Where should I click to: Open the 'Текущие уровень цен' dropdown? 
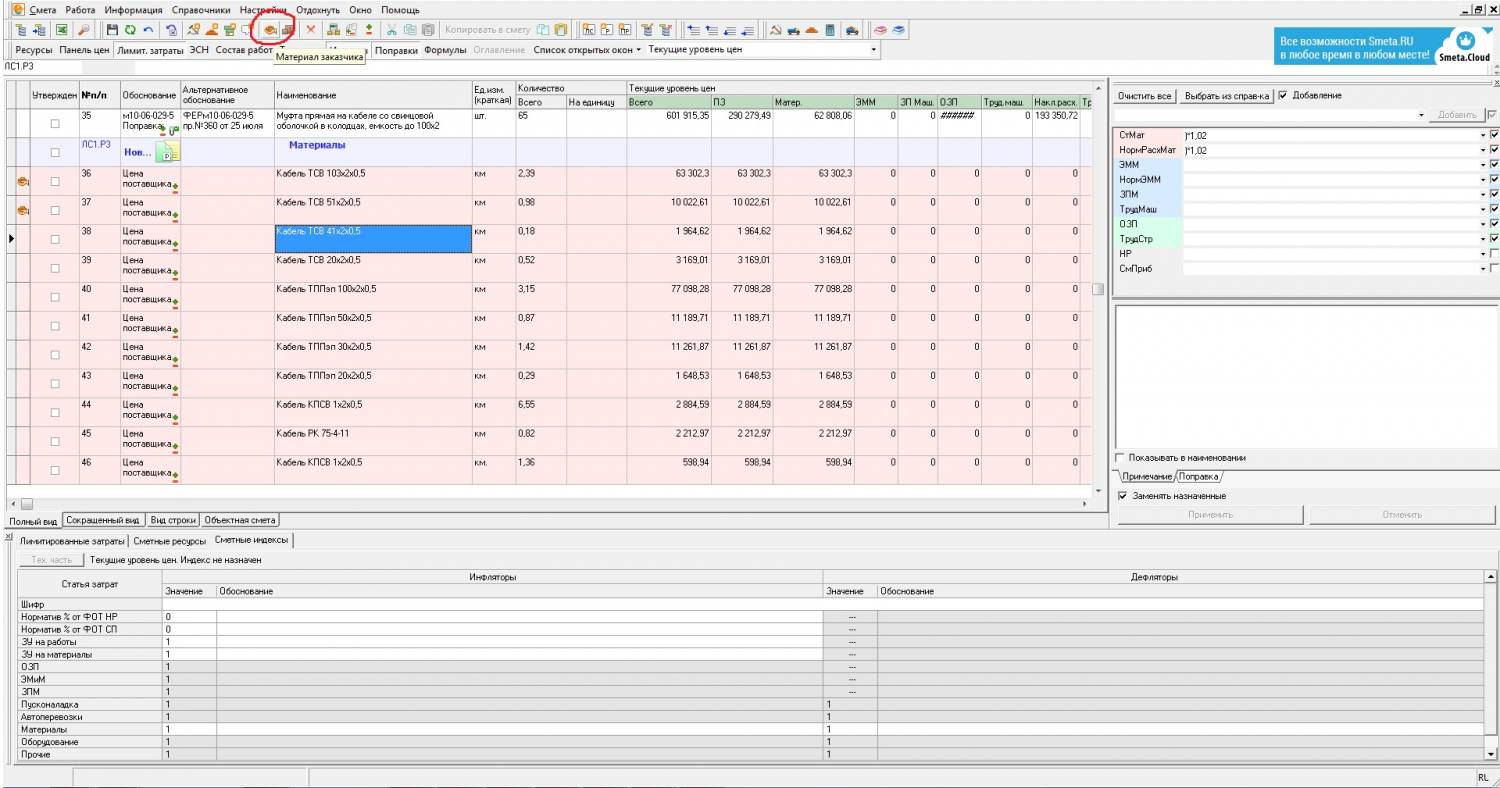[x=875, y=49]
